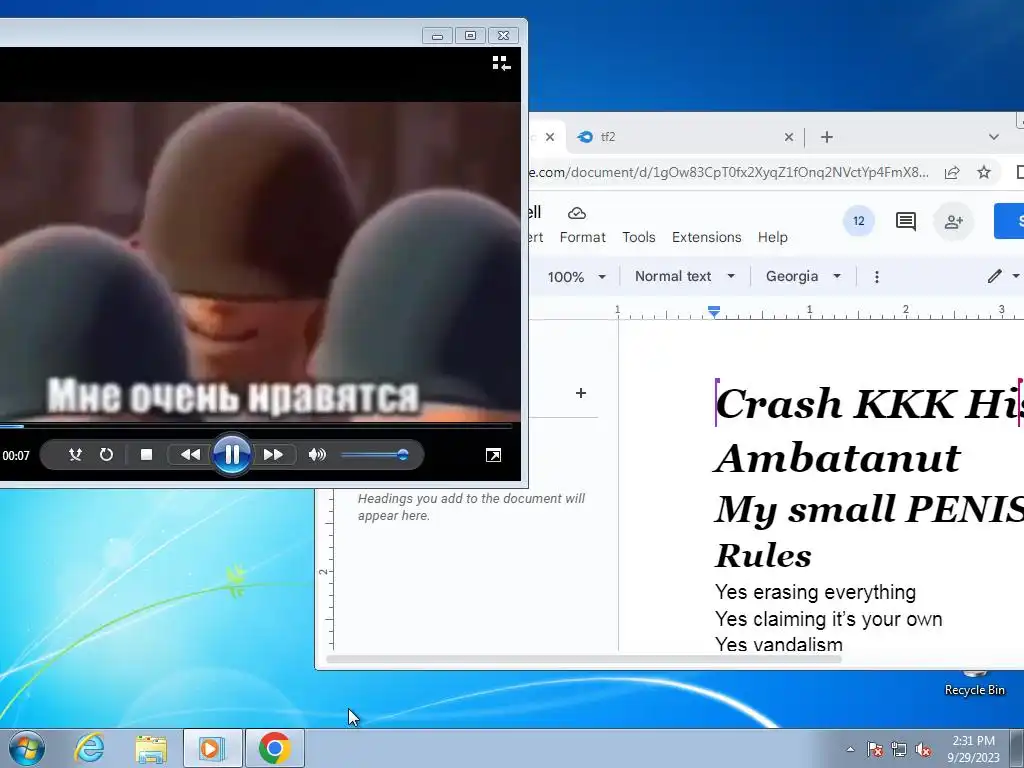Viewport: 1024px width, 768px height.
Task: Pause the video in Windows Media Player
Action: (x=232, y=455)
